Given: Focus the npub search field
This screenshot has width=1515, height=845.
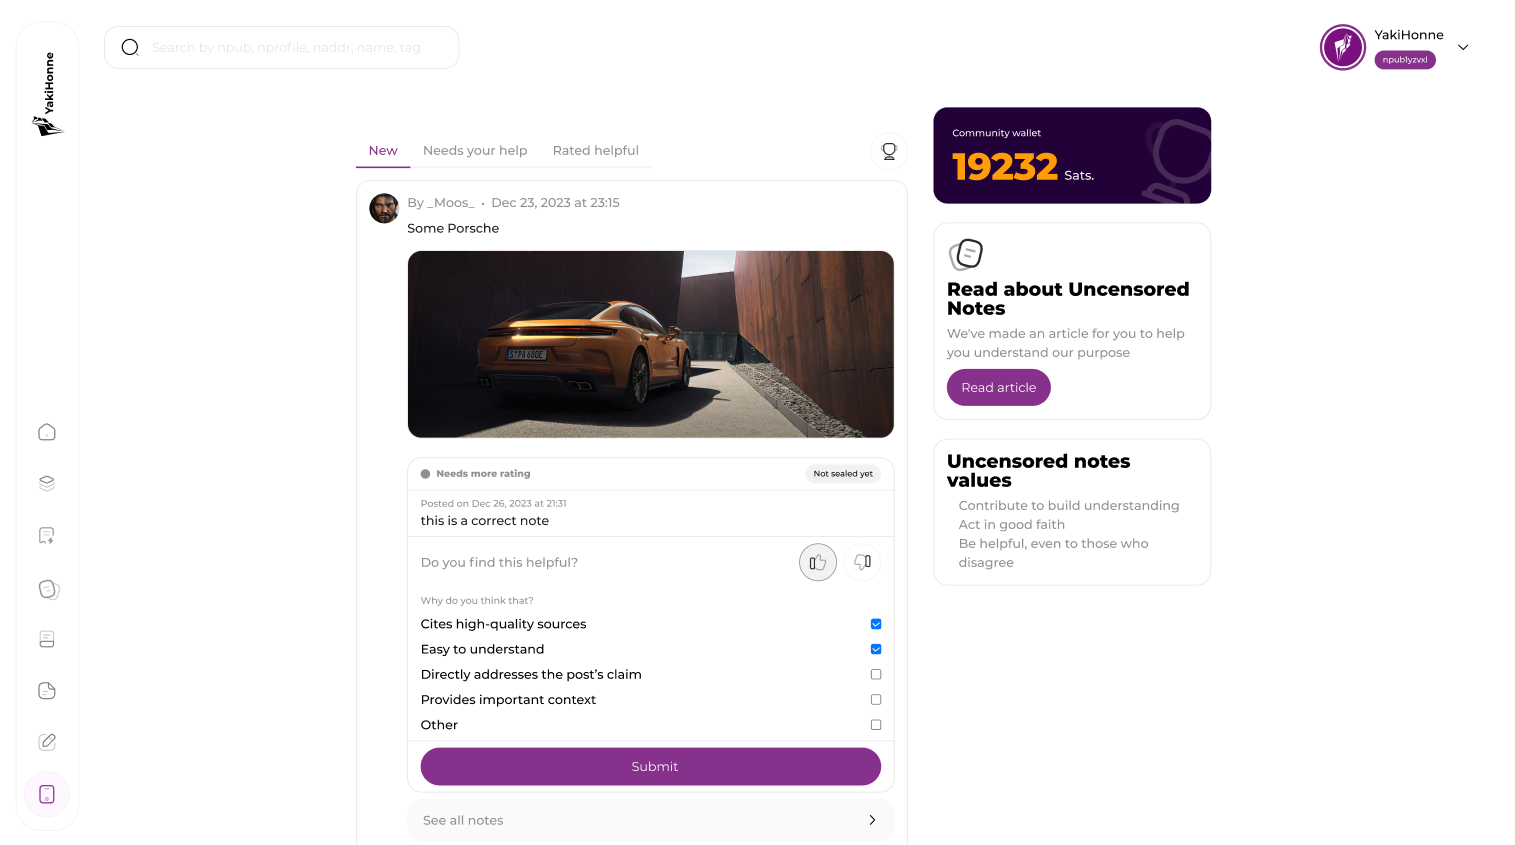Looking at the screenshot, I should coord(282,47).
